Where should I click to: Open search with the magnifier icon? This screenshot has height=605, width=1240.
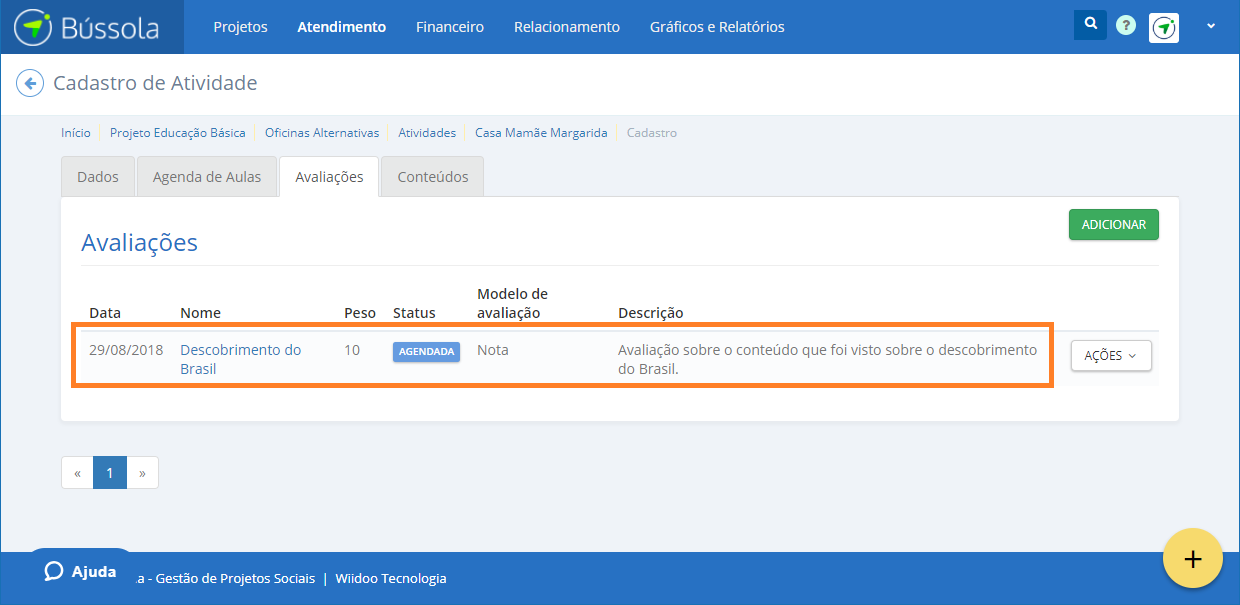(1090, 25)
